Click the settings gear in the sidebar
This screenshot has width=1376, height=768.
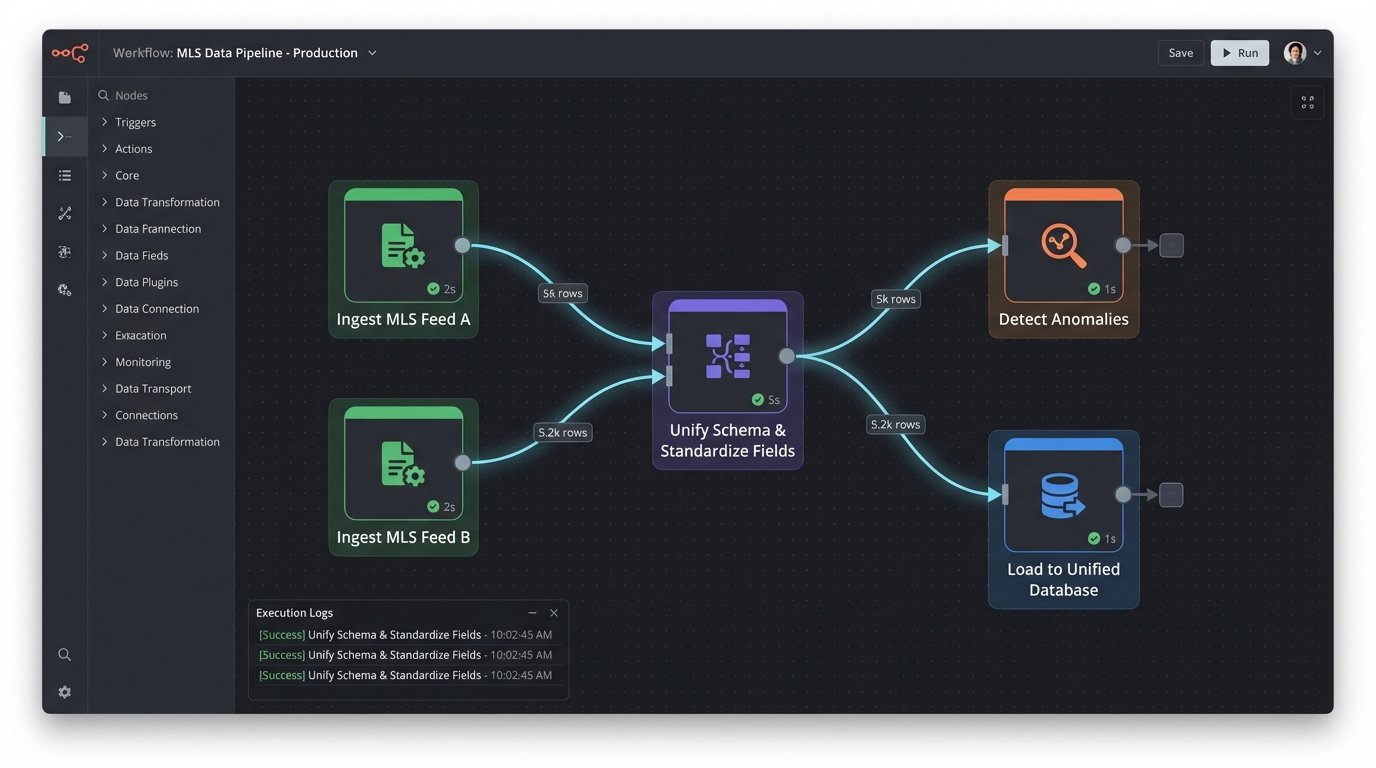point(64,691)
